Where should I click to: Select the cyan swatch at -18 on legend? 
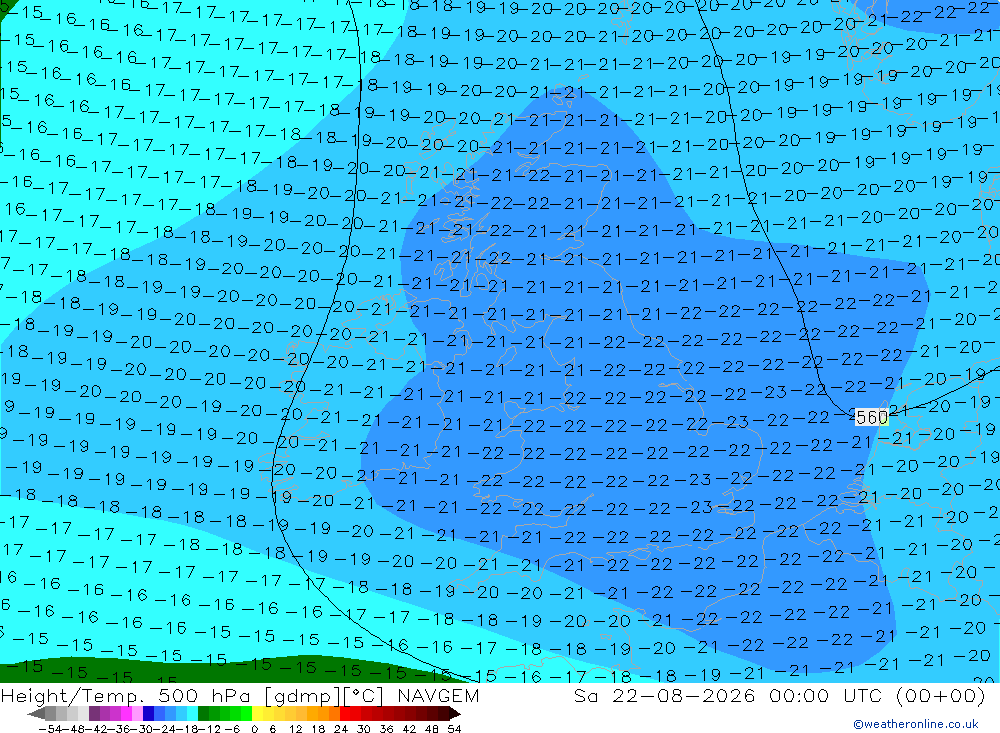[x=192, y=714]
